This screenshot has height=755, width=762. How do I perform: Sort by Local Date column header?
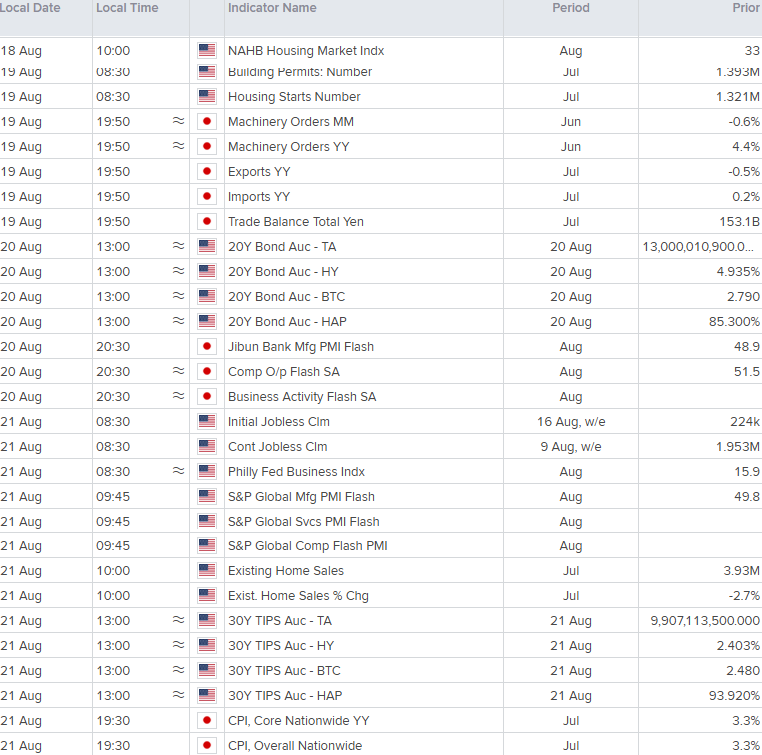pyautogui.click(x=30, y=8)
